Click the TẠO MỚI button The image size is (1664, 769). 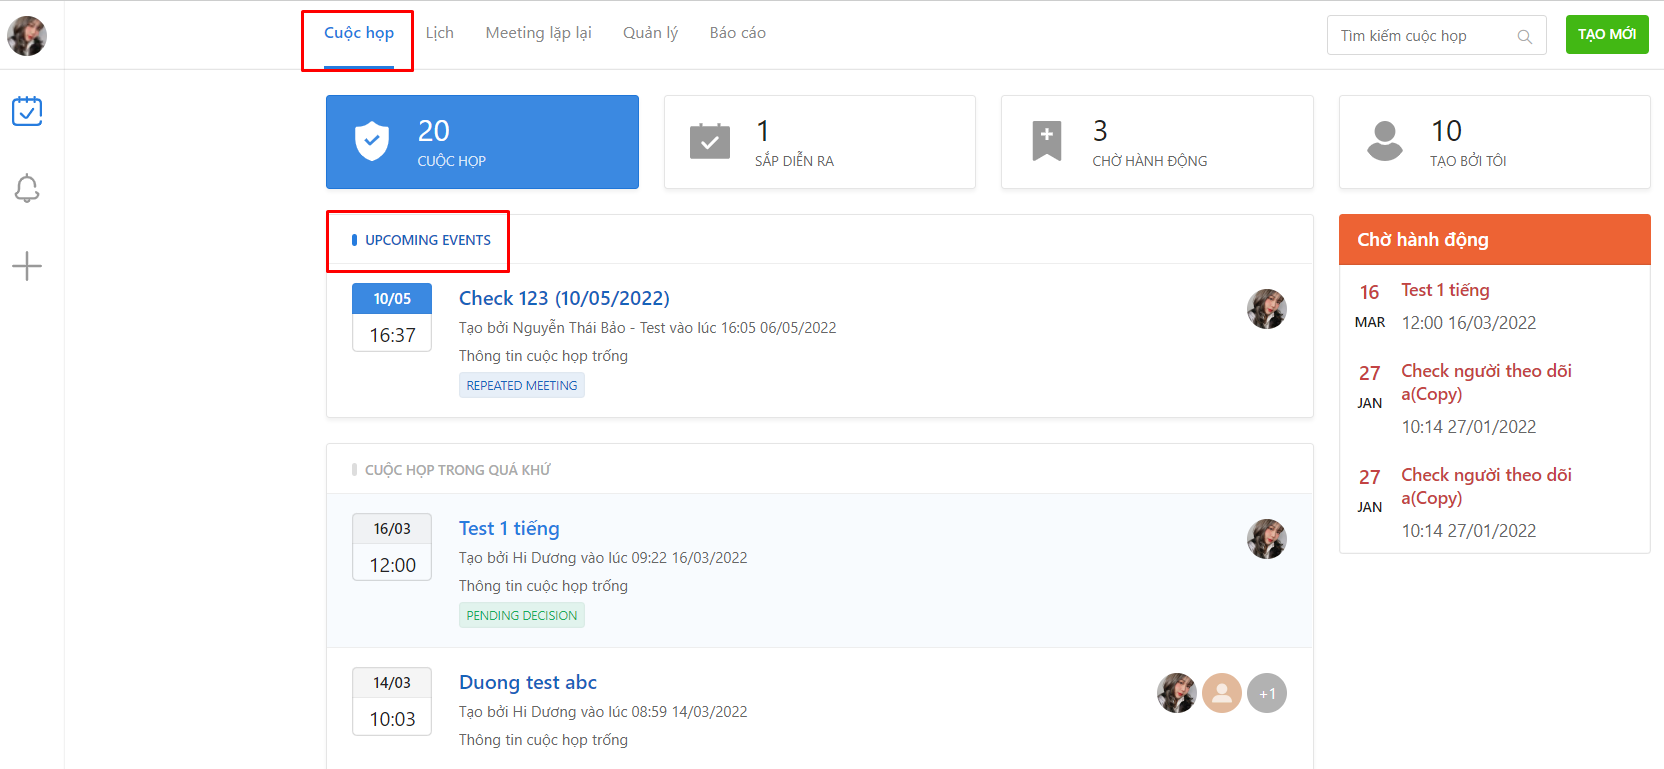[x=1607, y=34]
